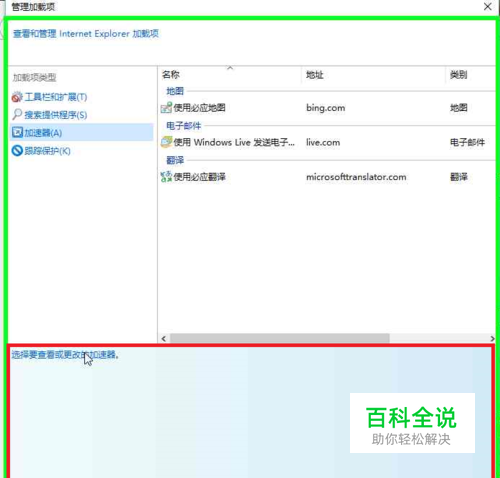
Task: Collapse the 电子邮件 group header
Action: pos(184,126)
